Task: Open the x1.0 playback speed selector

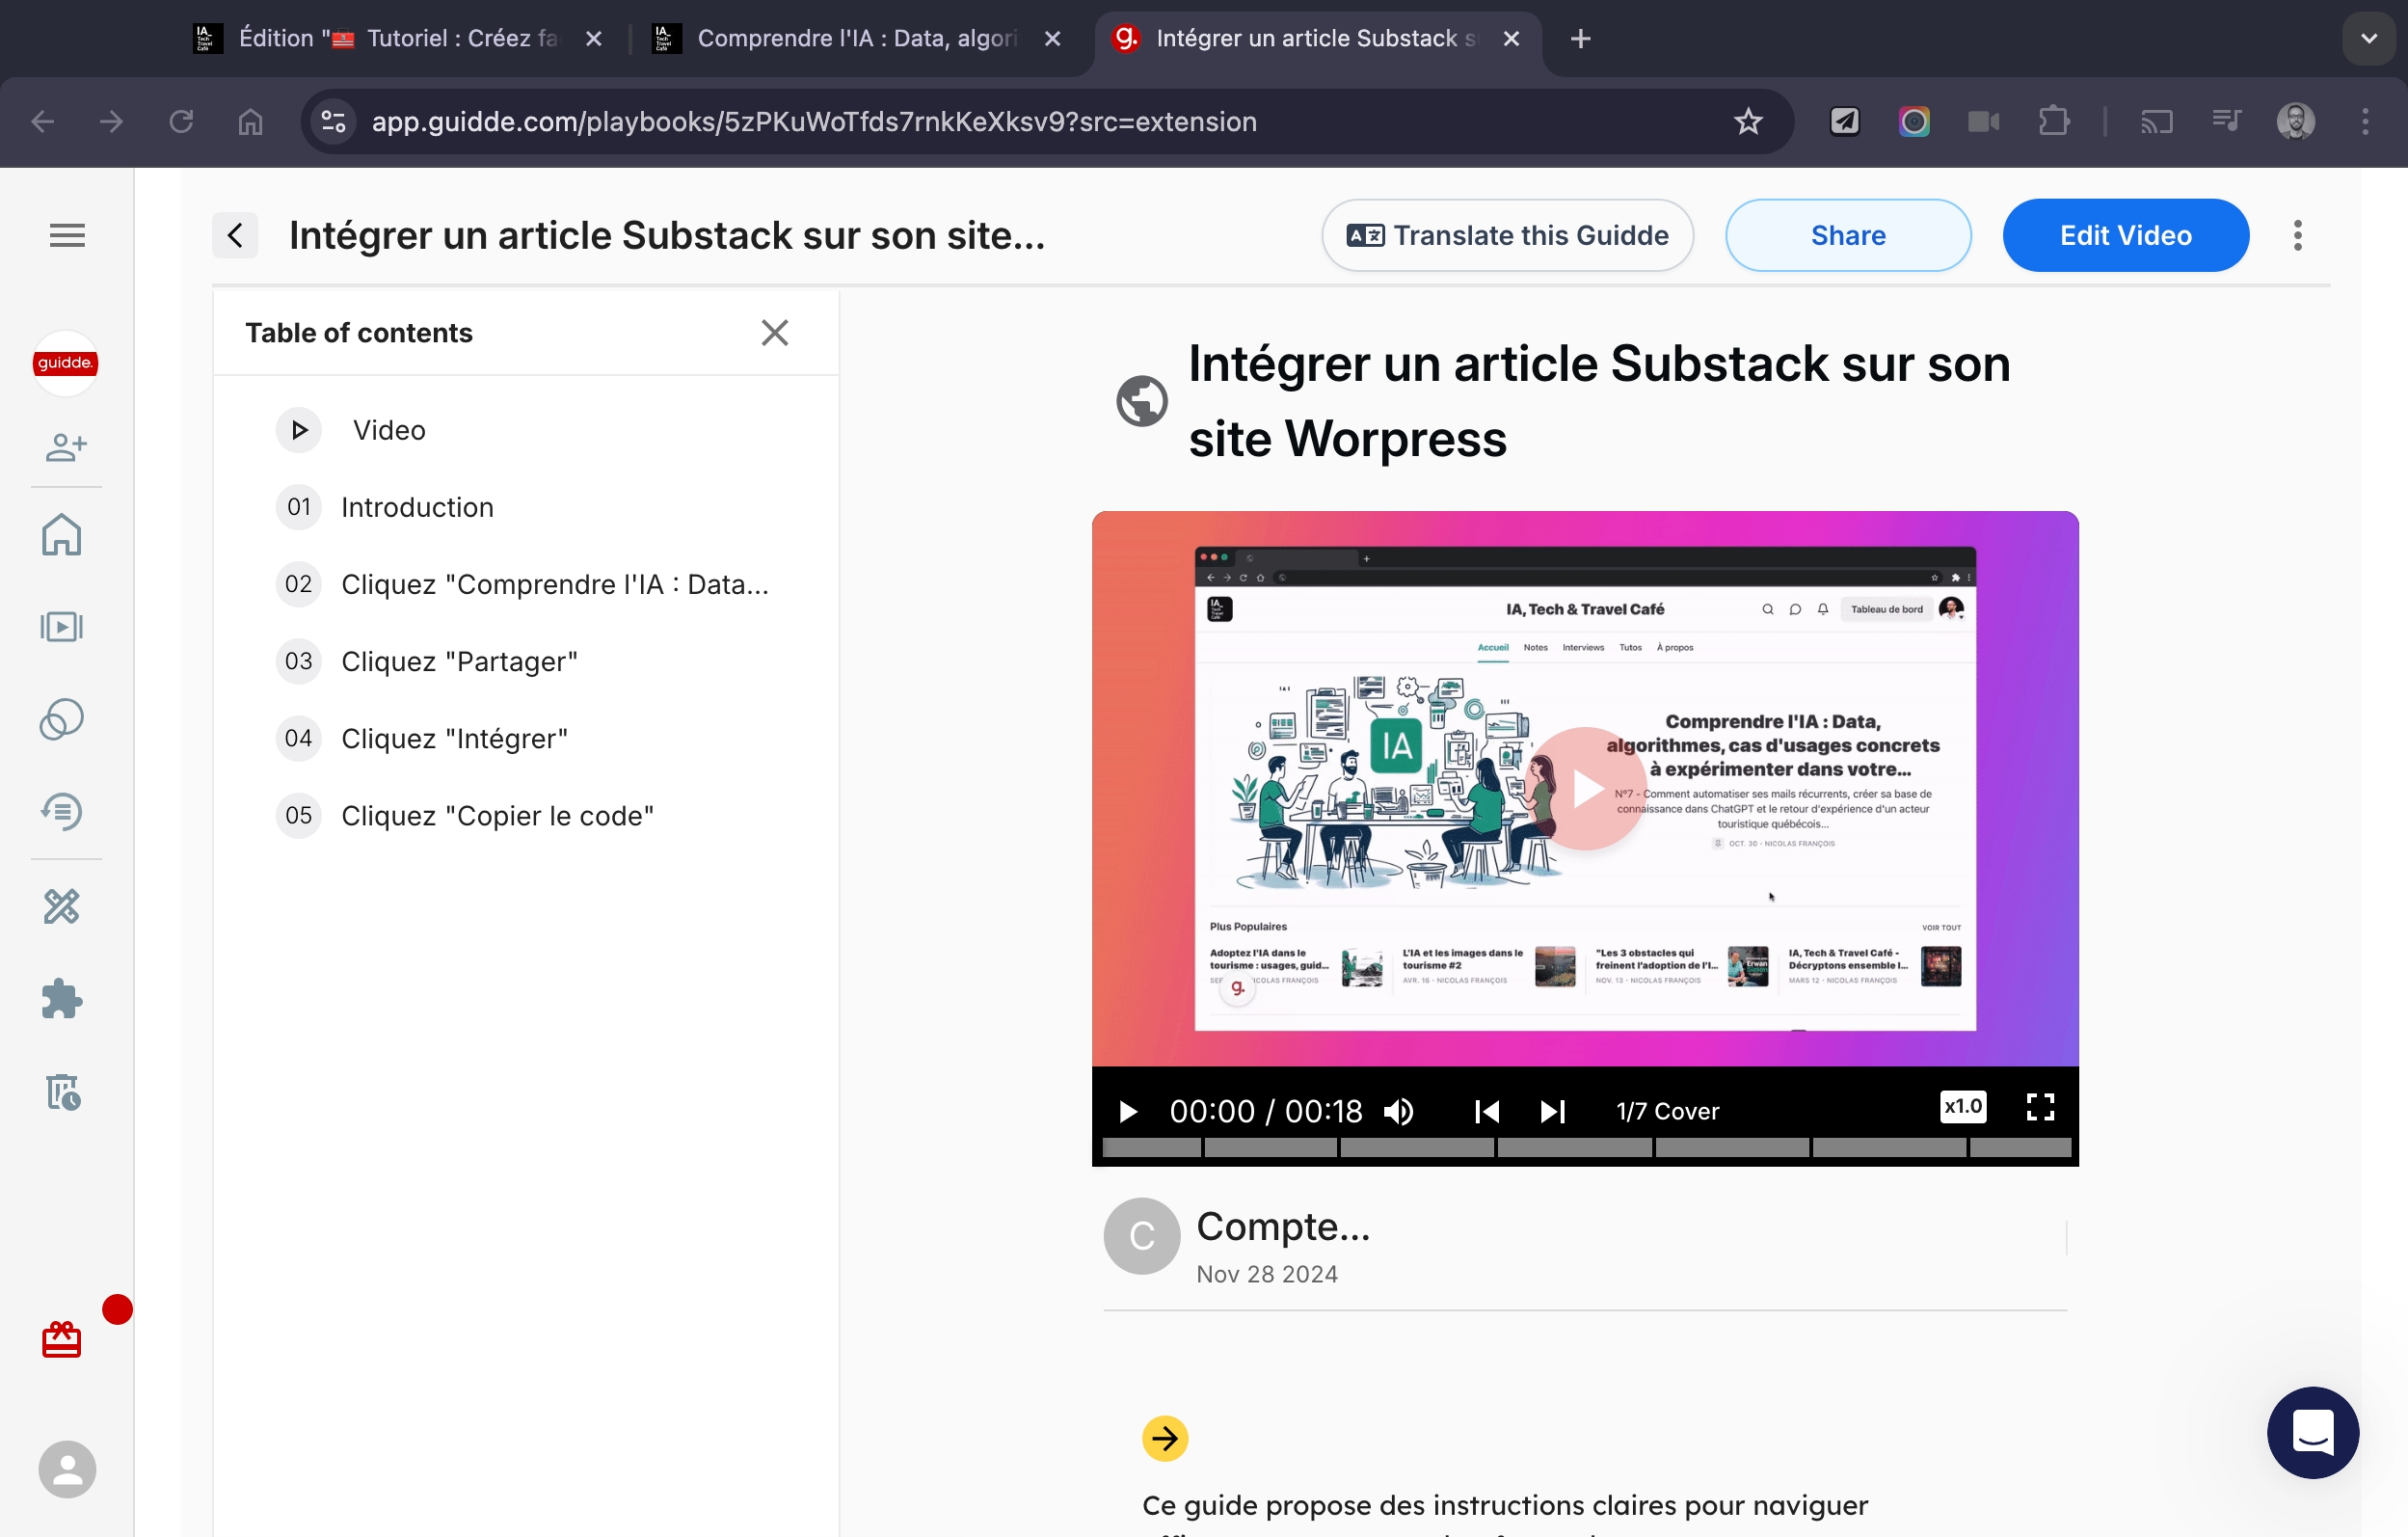Action: coord(1962,1106)
